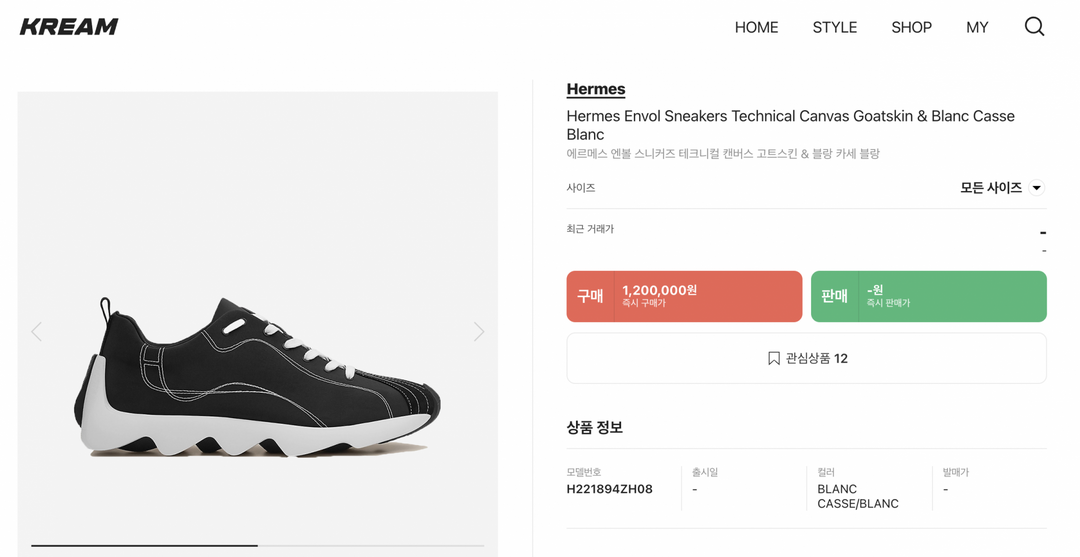This screenshot has width=1080, height=557.
Task: Open the Hermes brand link
Action: point(595,89)
